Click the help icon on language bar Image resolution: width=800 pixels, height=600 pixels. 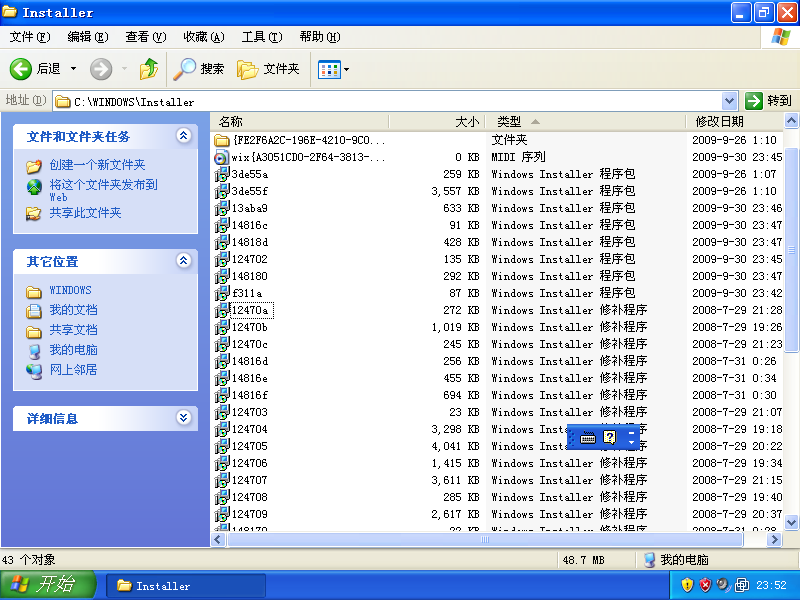pos(610,437)
